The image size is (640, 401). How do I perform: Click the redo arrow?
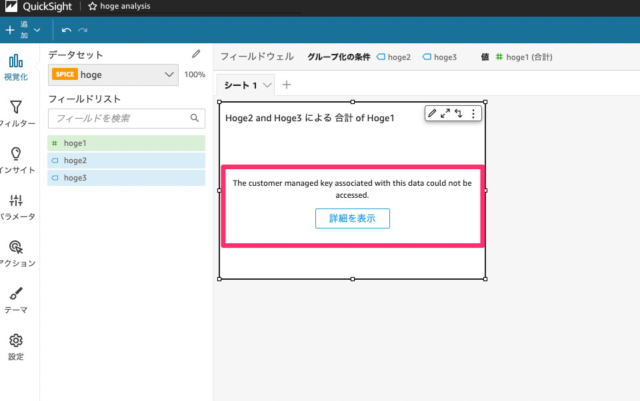click(x=83, y=30)
